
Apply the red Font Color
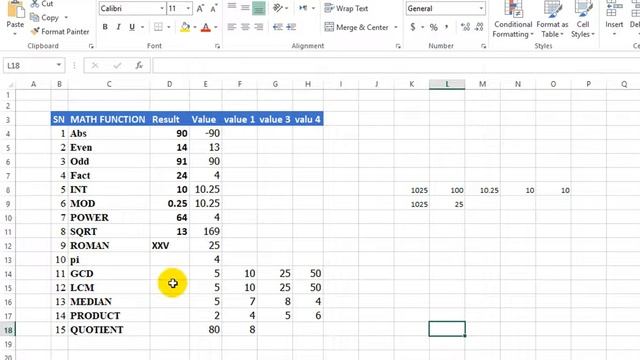pos(206,27)
